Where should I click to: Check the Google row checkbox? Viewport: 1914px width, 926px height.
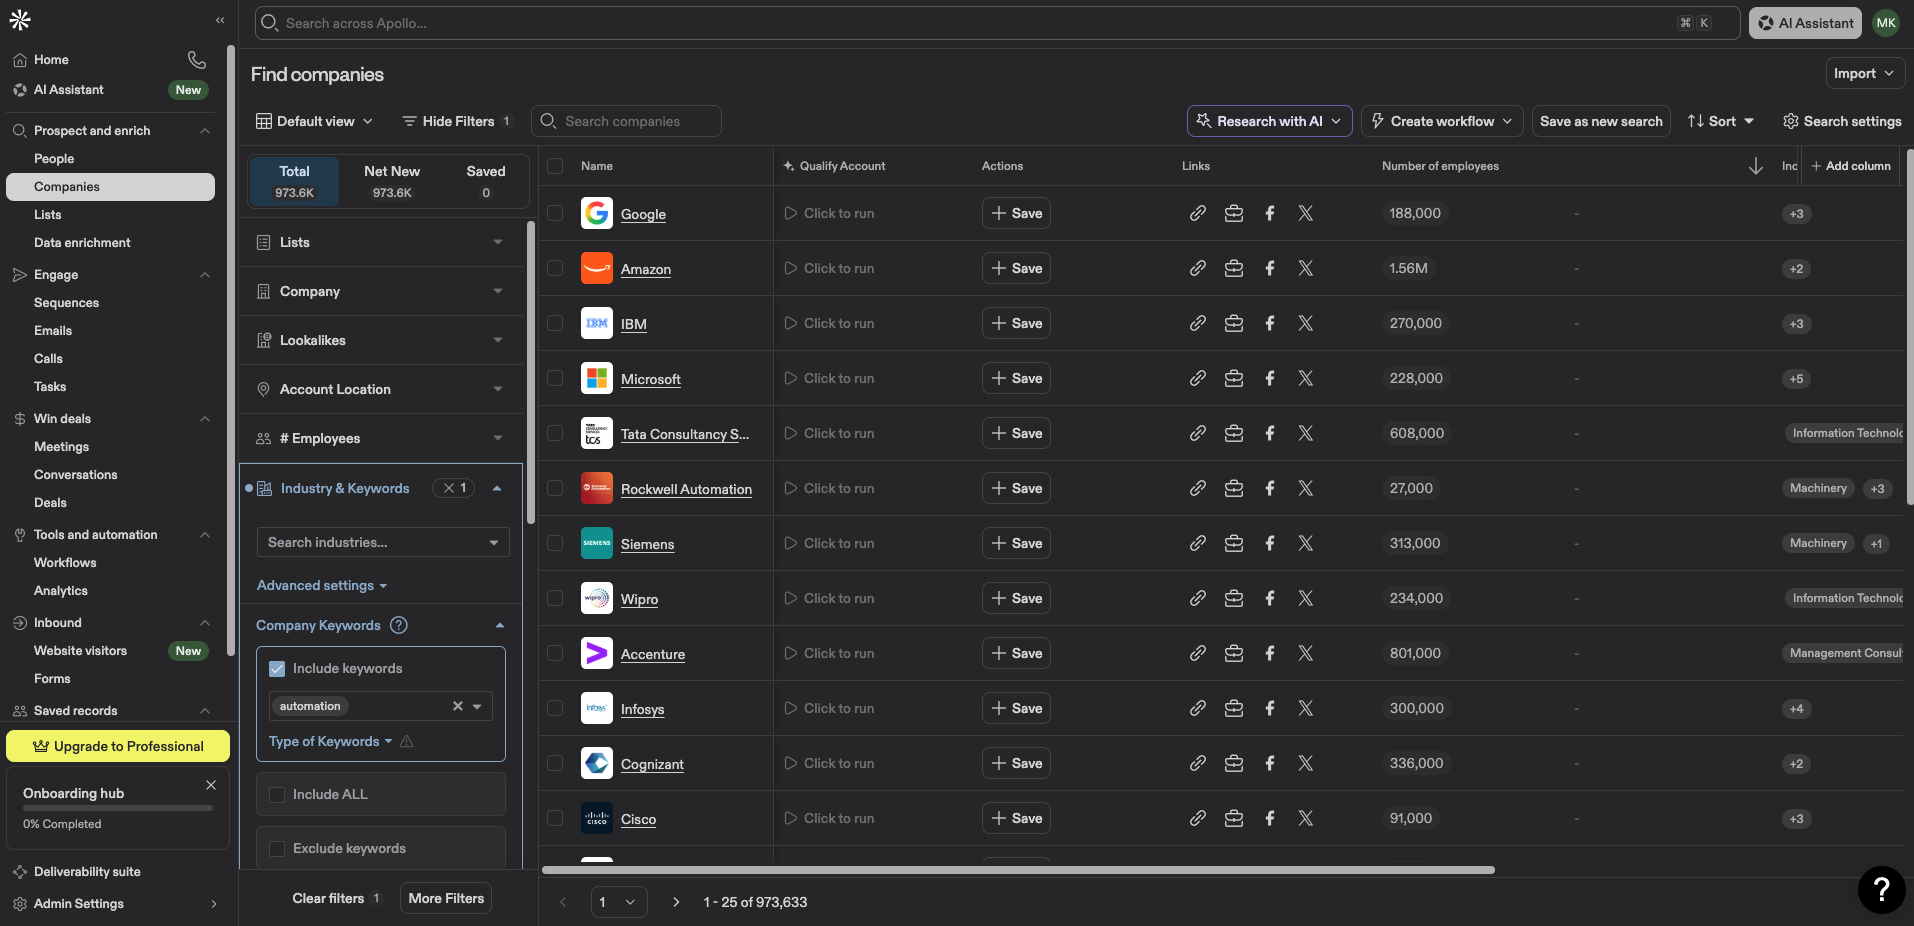pyautogui.click(x=555, y=213)
